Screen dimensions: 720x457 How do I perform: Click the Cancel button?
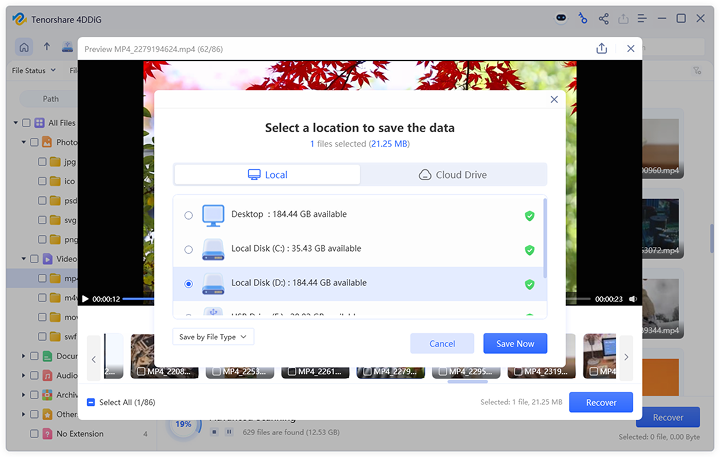442,344
